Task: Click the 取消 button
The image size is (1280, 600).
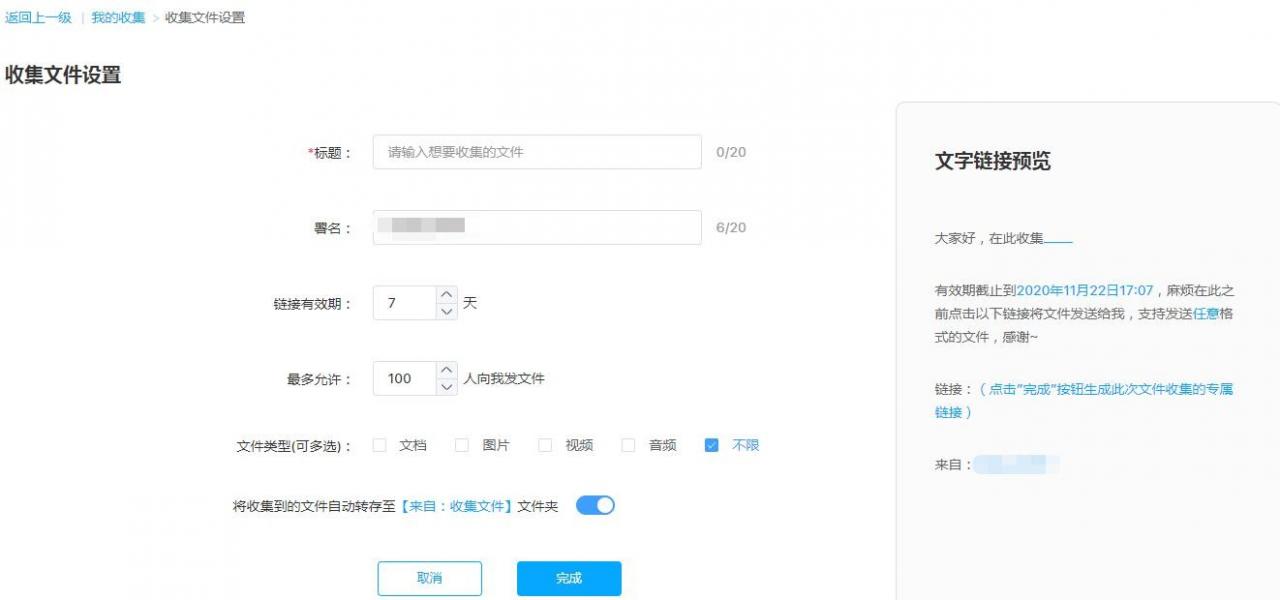Action: coord(429,578)
